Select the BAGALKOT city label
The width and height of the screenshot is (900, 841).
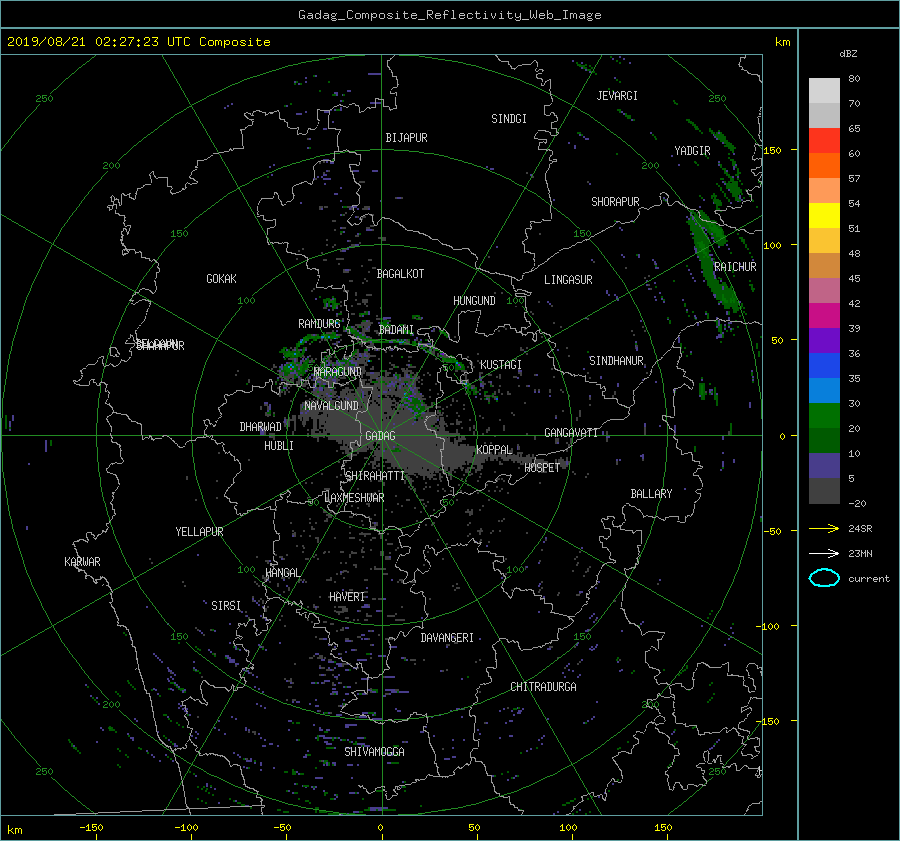pyautogui.click(x=400, y=274)
